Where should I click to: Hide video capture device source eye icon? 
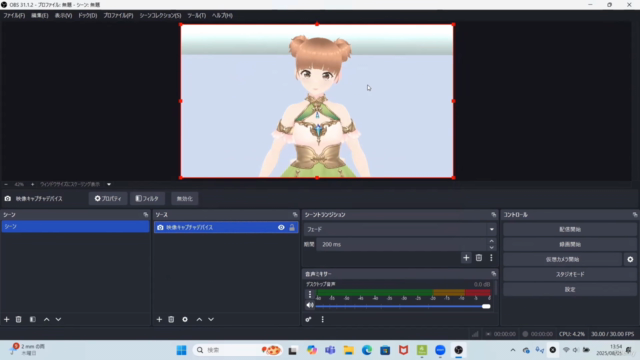[x=281, y=227]
